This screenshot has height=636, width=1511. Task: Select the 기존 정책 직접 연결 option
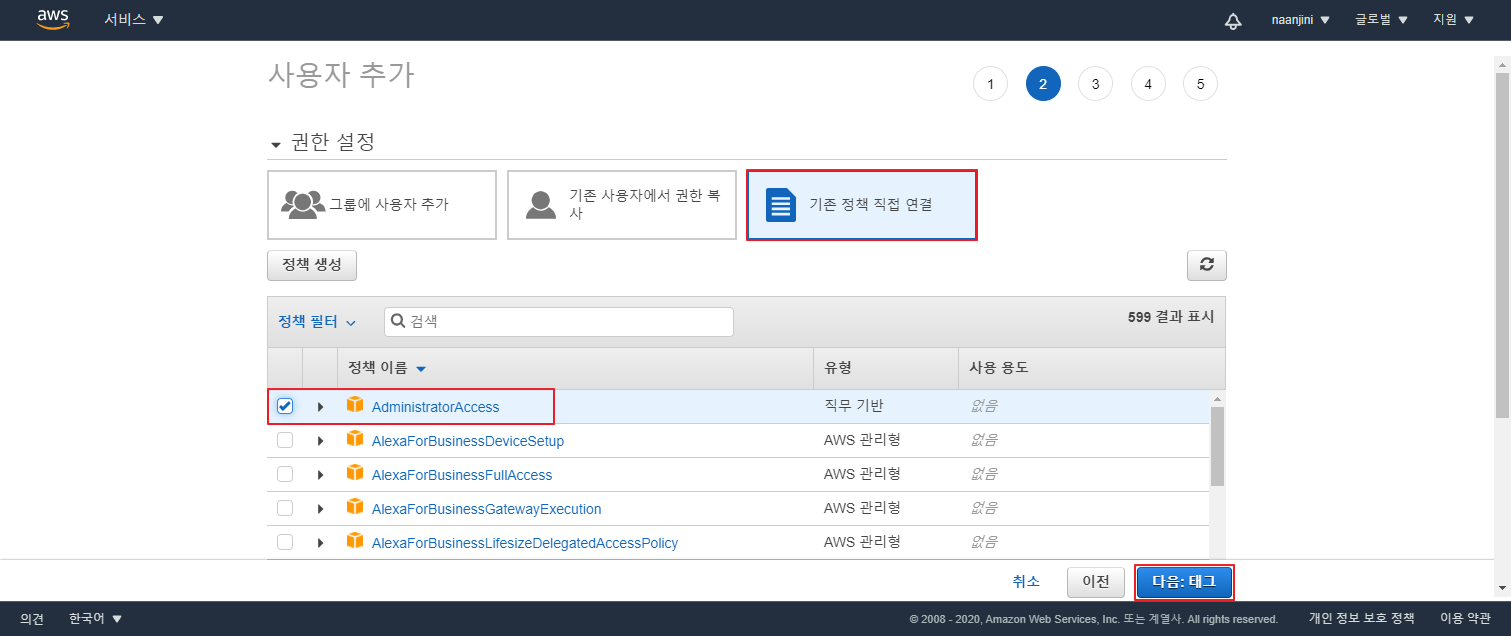point(862,205)
